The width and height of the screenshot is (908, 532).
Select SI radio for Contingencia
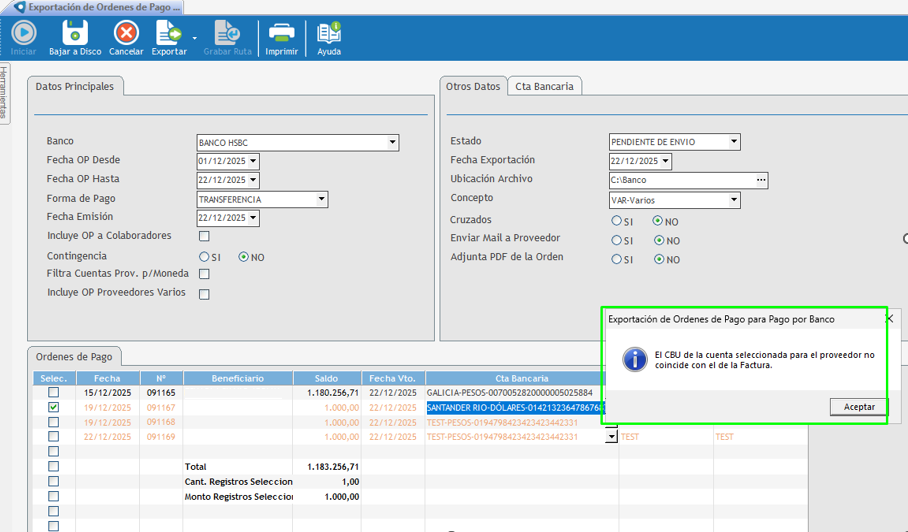coord(205,257)
